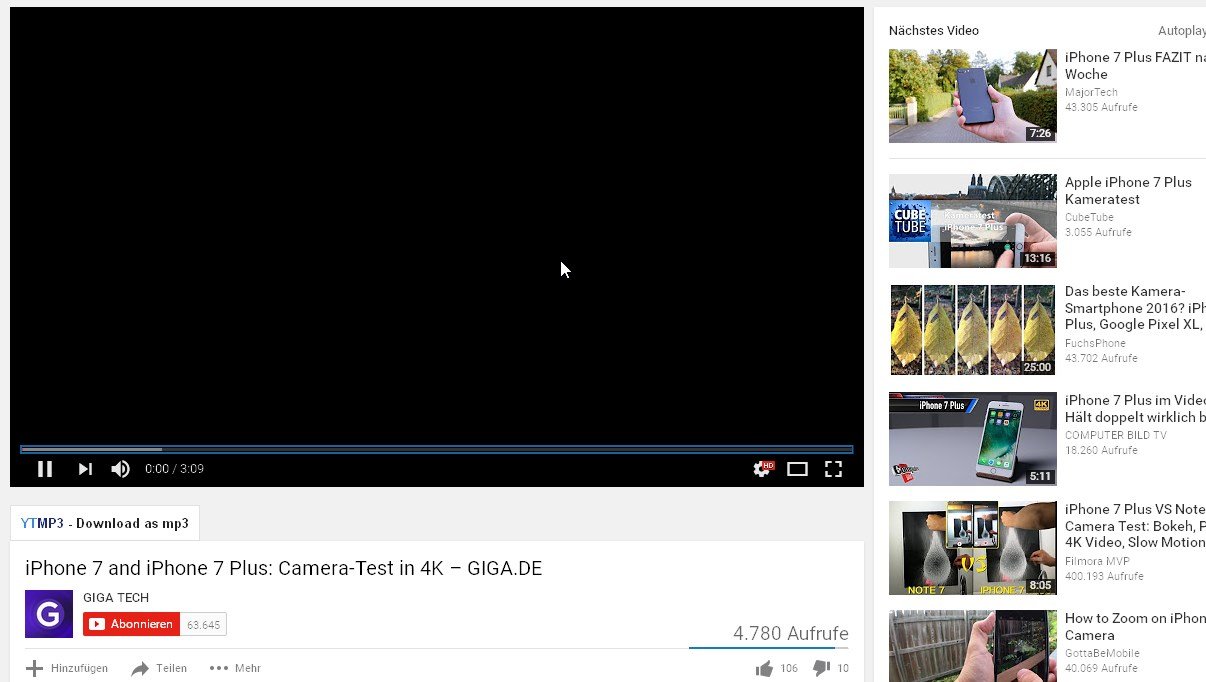Viewport: 1206px width, 682px height.
Task: Open iPhone 7 Plus VS Note title
Action: pyautogui.click(x=1135, y=526)
